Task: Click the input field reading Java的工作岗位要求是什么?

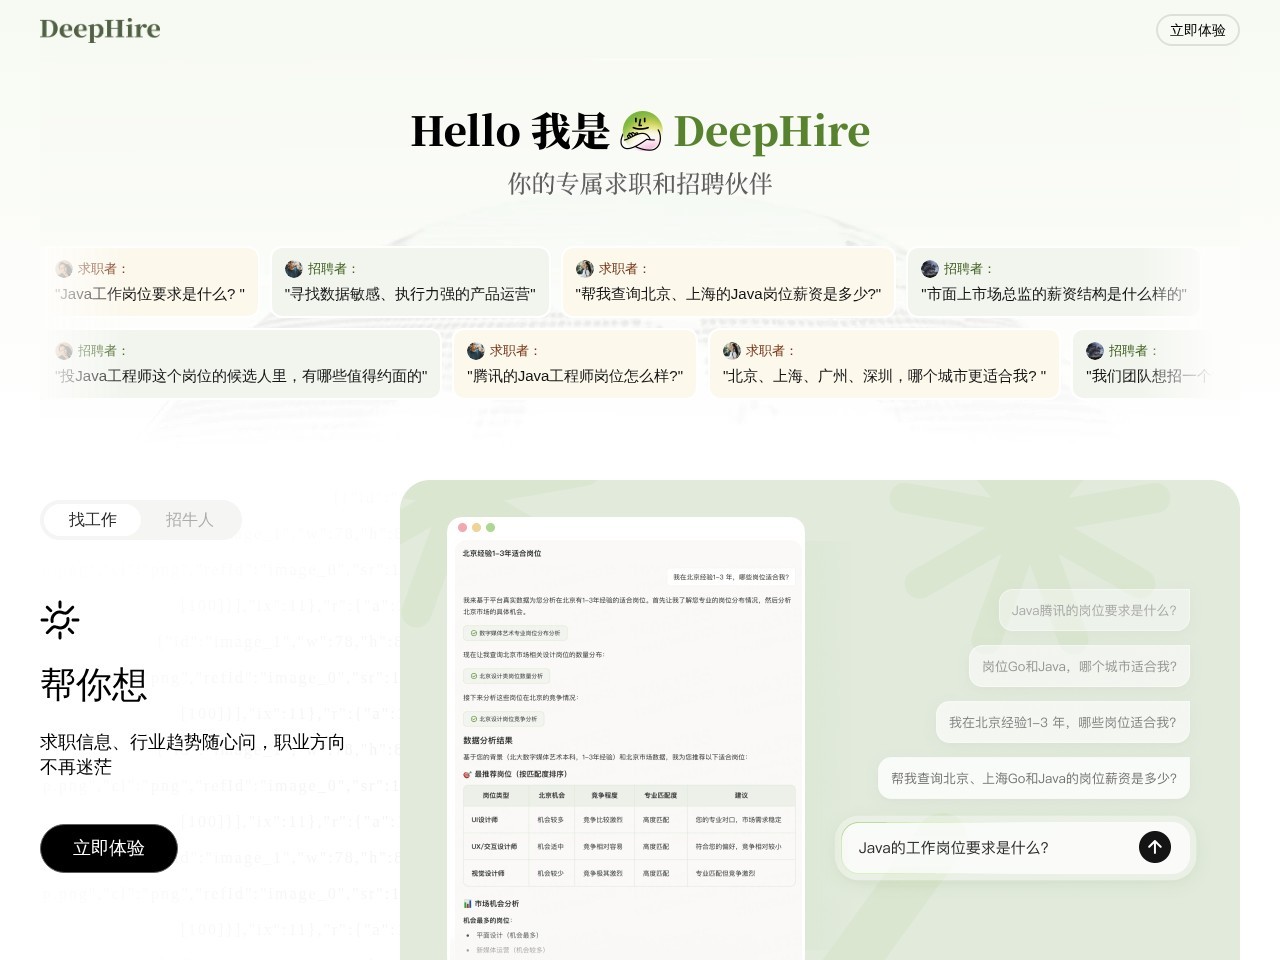Action: [1015, 847]
